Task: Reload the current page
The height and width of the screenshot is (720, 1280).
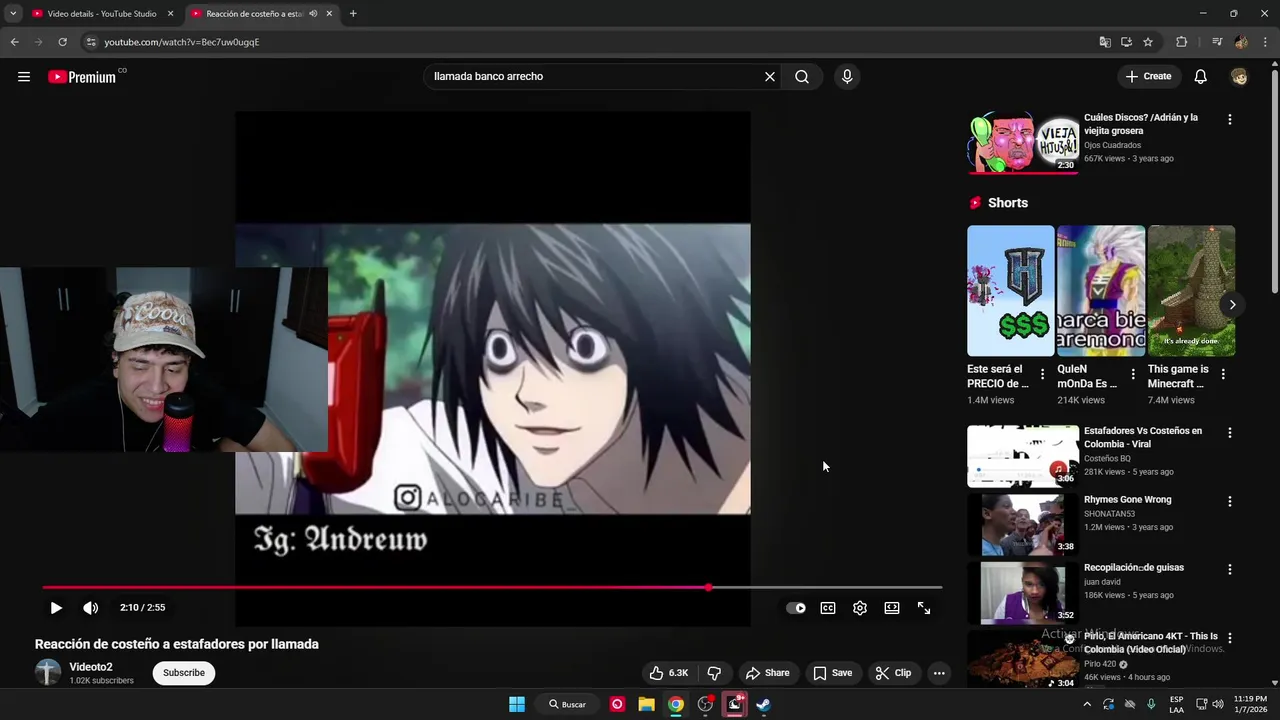Action: tap(62, 42)
